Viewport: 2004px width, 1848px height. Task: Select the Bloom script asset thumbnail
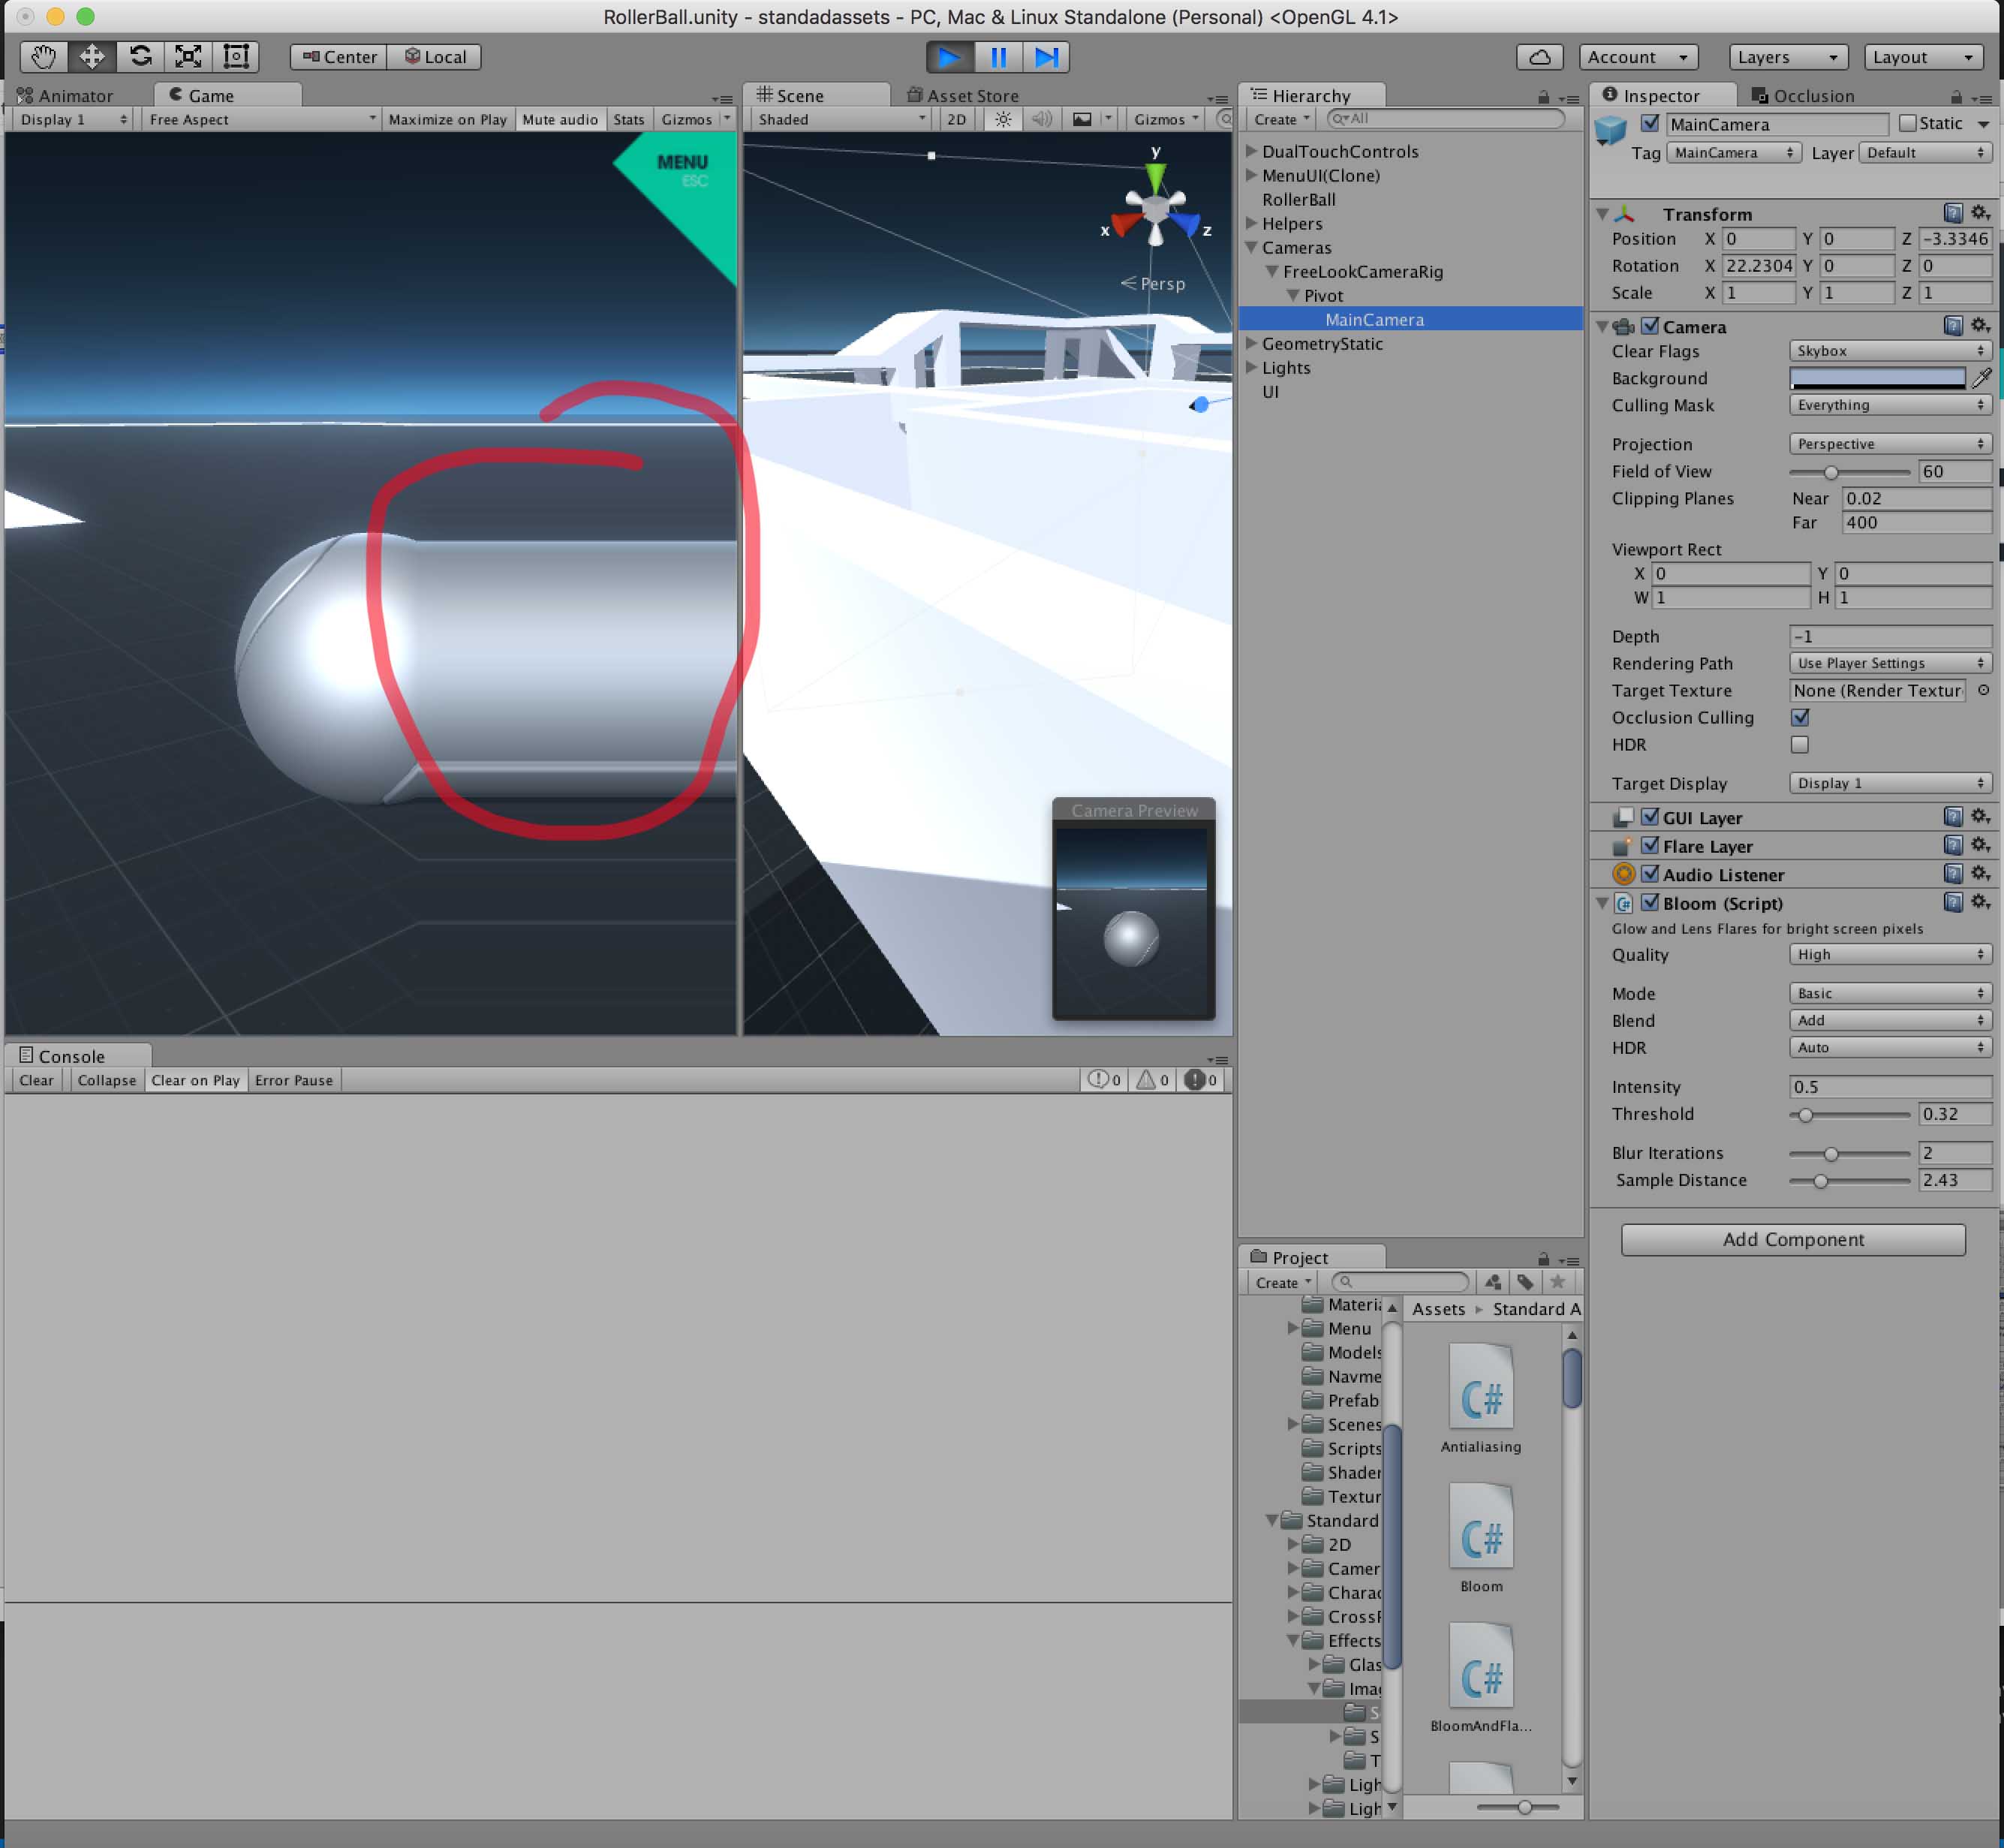pyautogui.click(x=1481, y=1527)
